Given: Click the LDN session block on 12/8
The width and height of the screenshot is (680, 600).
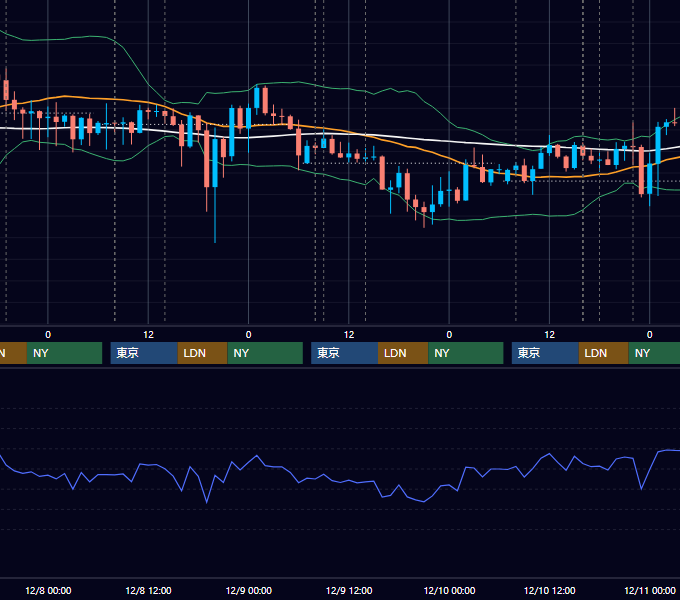Looking at the screenshot, I should (x=203, y=353).
